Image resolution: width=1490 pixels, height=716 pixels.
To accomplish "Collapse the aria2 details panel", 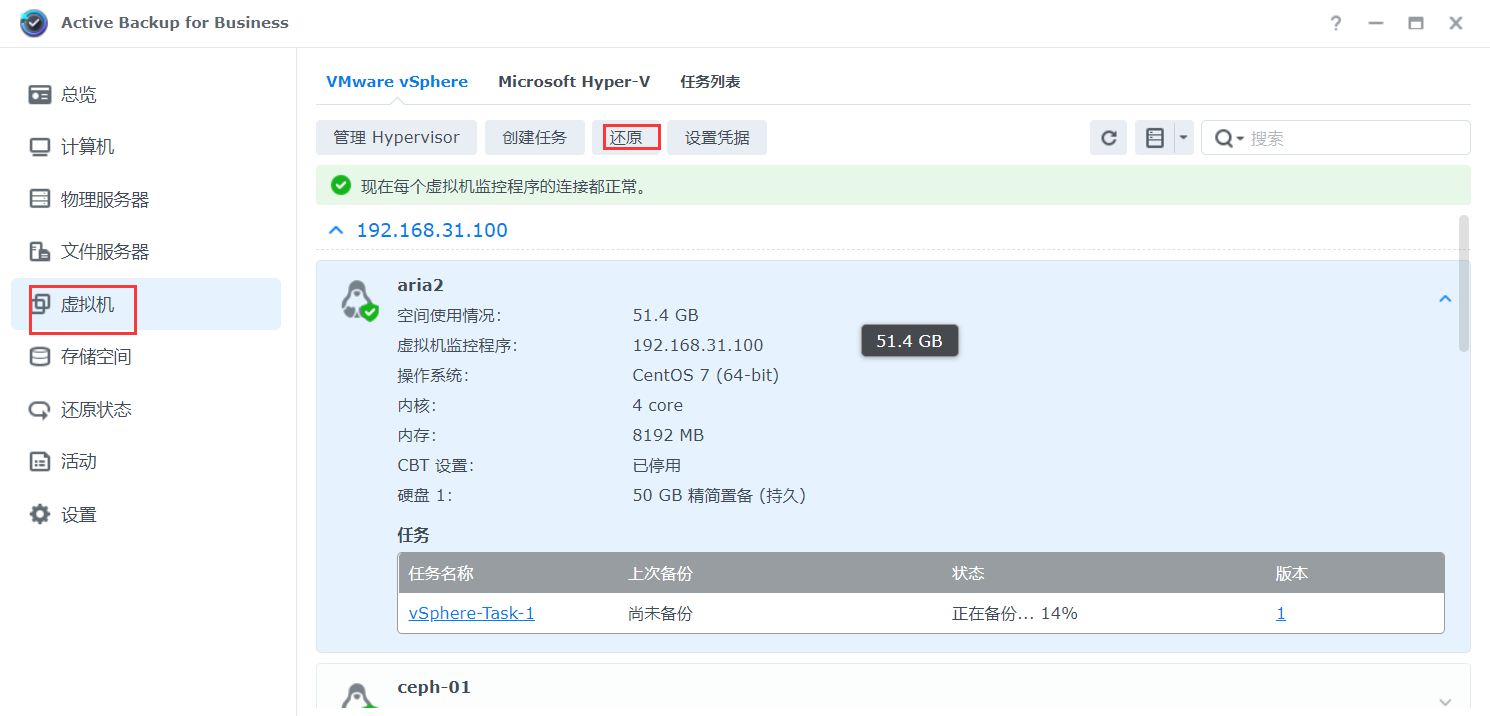I will (1444, 298).
